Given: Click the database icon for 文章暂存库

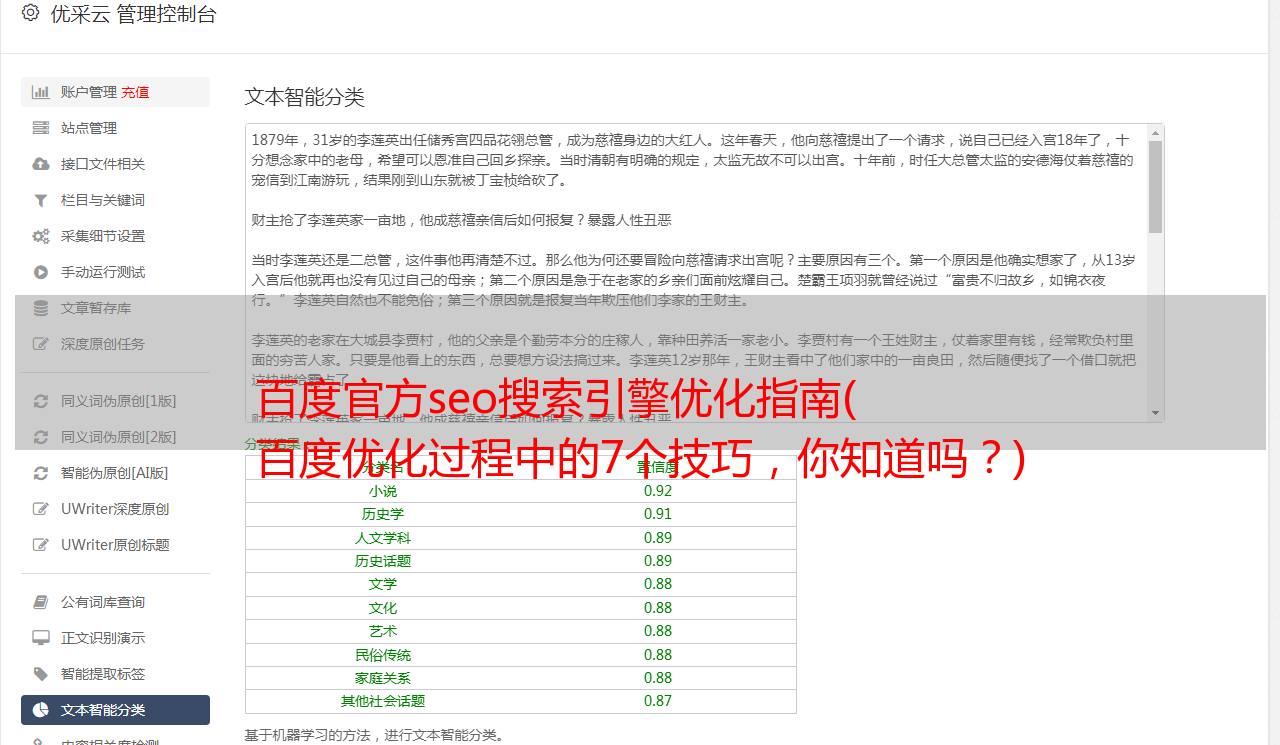Looking at the screenshot, I should coord(41,308).
